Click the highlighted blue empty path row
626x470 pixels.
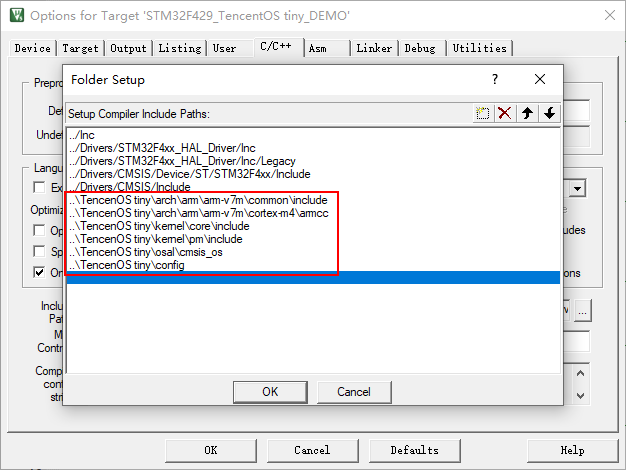[x=313, y=278]
